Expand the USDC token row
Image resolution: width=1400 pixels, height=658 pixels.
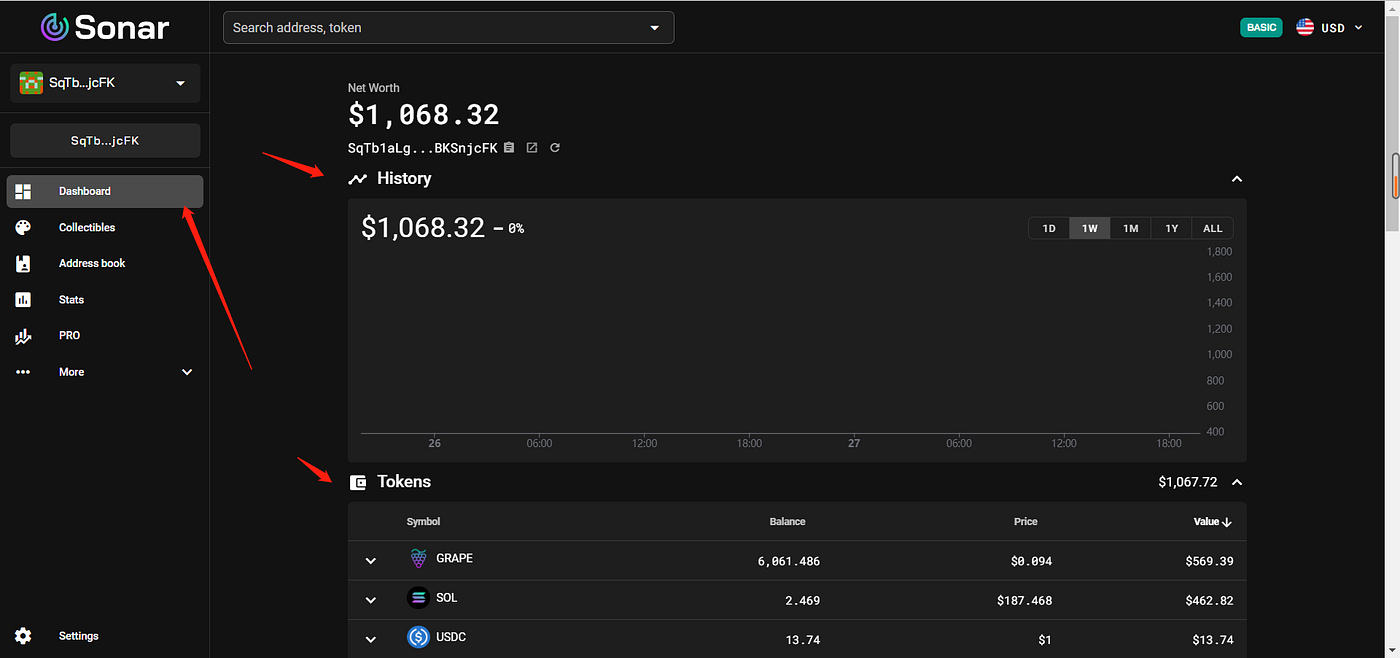[x=371, y=640]
